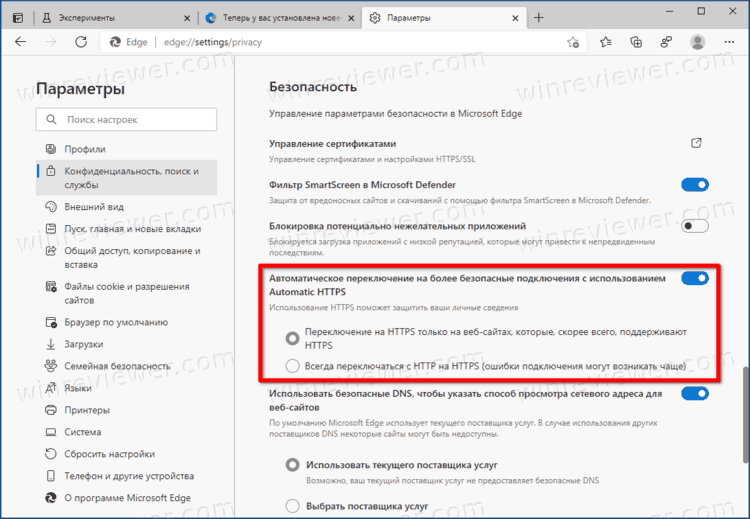The width and height of the screenshot is (750, 519).
Task: Click the Поиск настроек search field
Action: [126, 120]
